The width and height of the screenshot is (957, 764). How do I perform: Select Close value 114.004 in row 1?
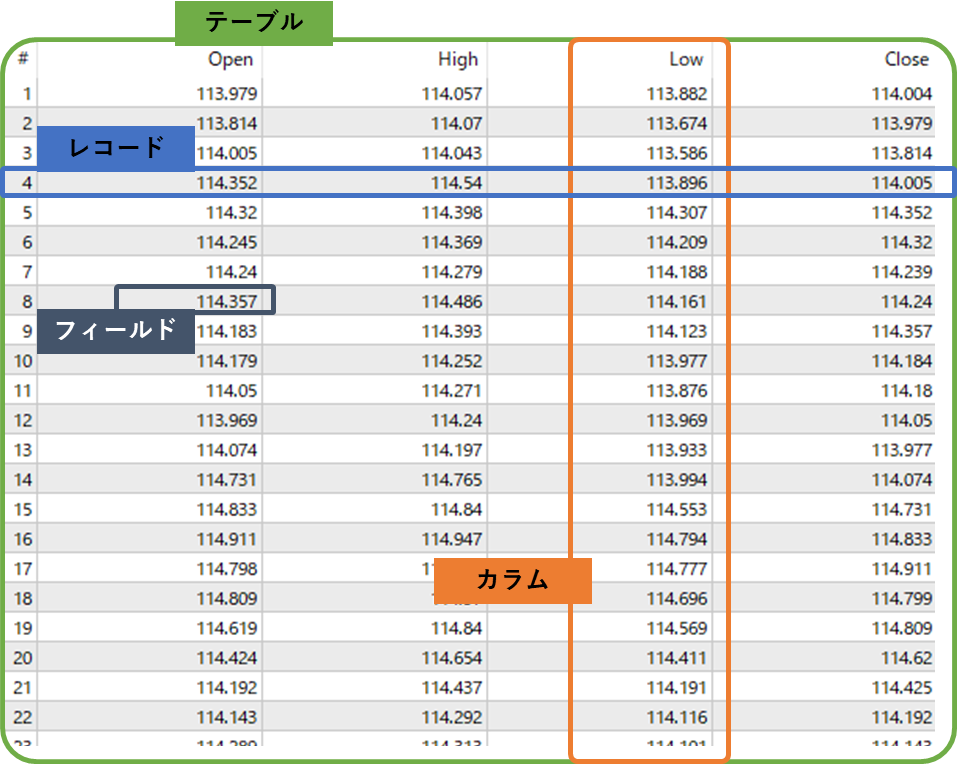pyautogui.click(x=902, y=94)
